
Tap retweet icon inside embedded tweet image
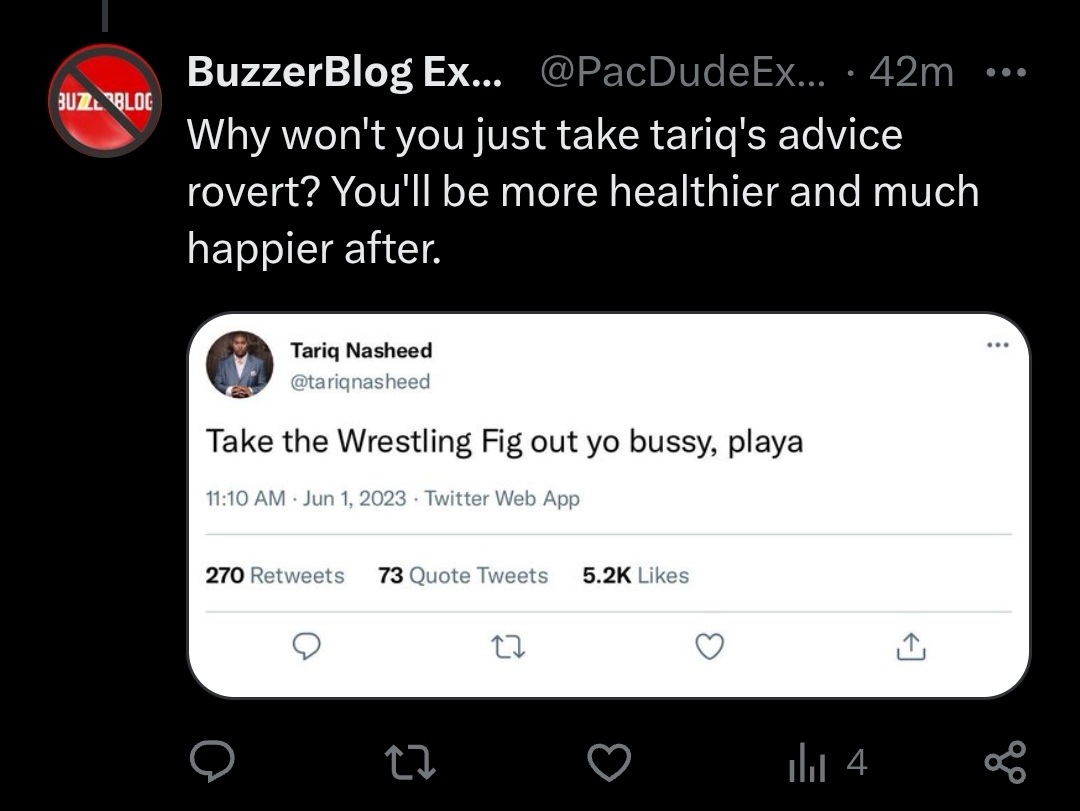click(509, 649)
